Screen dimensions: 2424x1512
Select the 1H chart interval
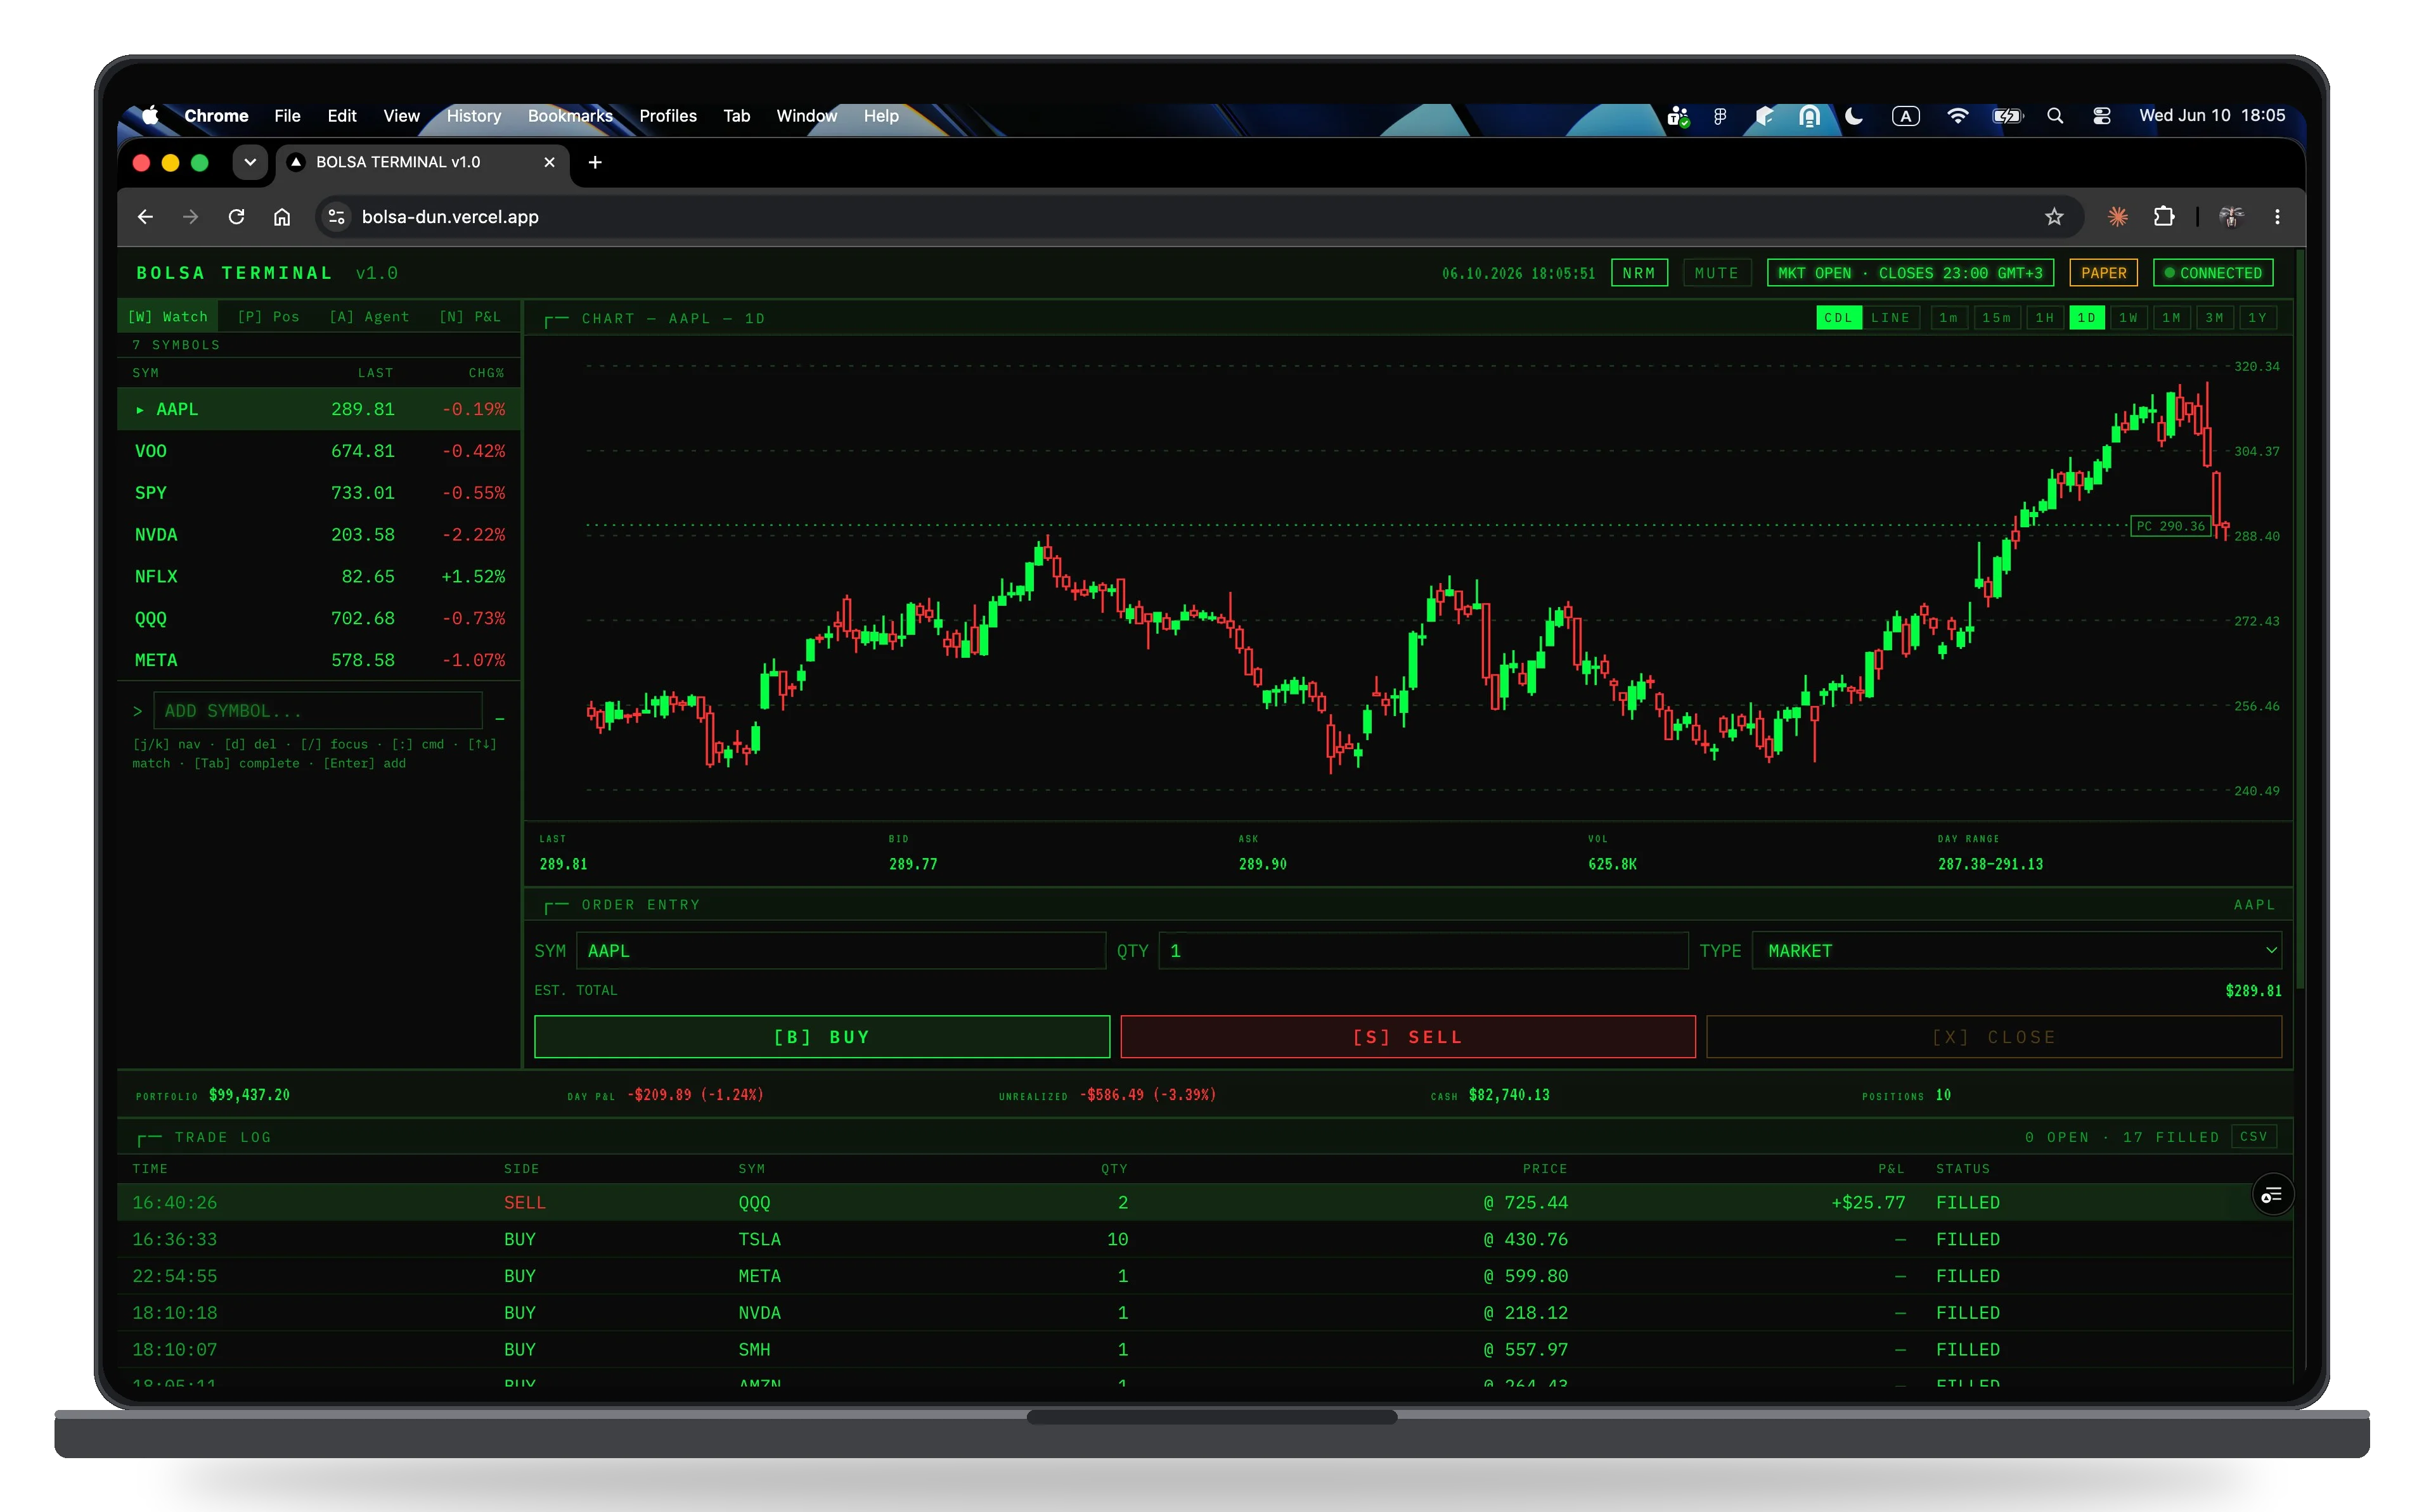coord(2045,318)
